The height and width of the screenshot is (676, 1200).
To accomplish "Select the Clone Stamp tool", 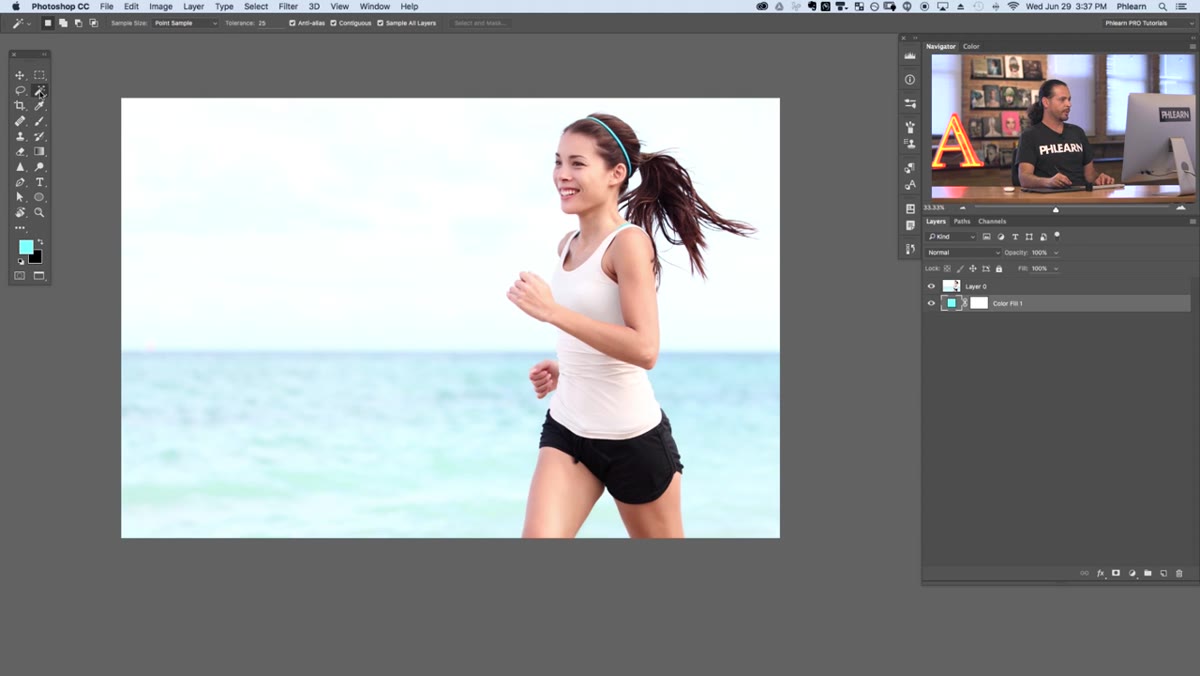I will click(x=19, y=136).
